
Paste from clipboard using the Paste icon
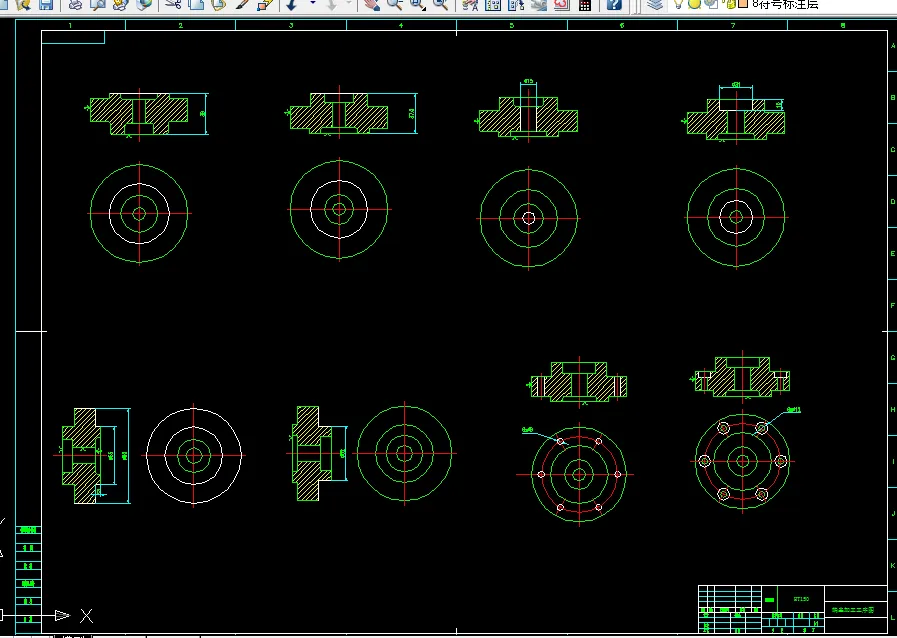[219, 5]
